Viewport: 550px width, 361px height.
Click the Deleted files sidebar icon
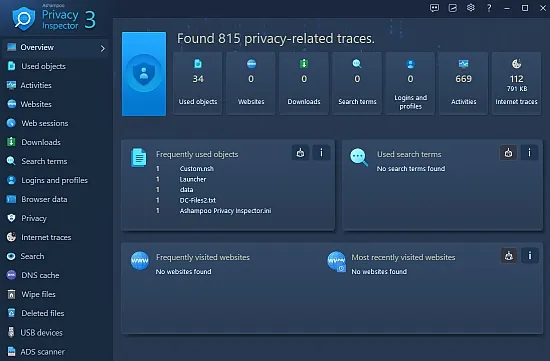11,313
